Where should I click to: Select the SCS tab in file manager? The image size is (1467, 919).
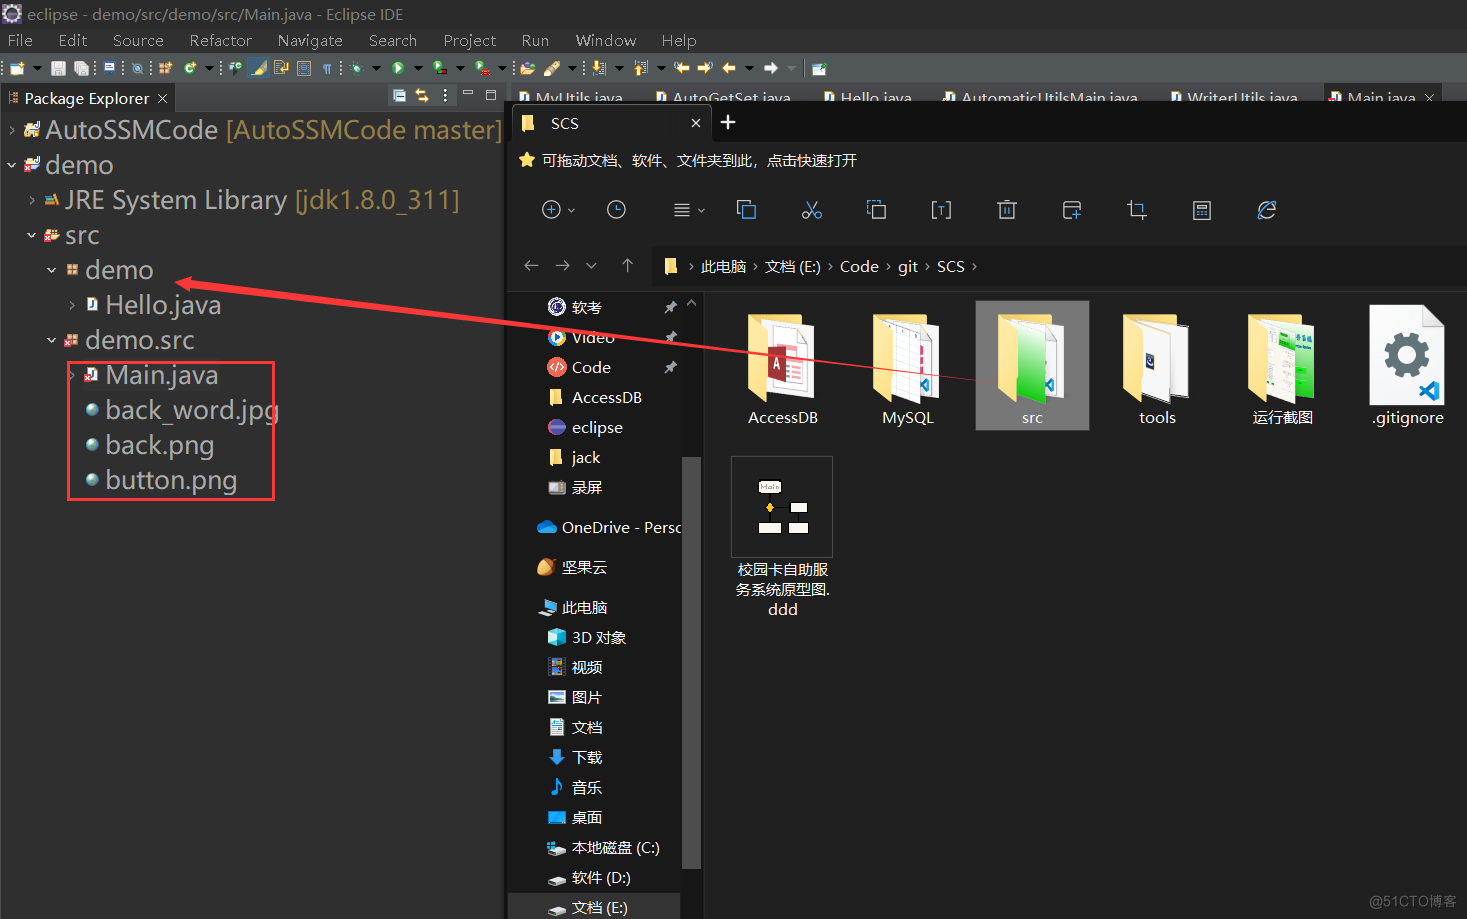click(611, 123)
